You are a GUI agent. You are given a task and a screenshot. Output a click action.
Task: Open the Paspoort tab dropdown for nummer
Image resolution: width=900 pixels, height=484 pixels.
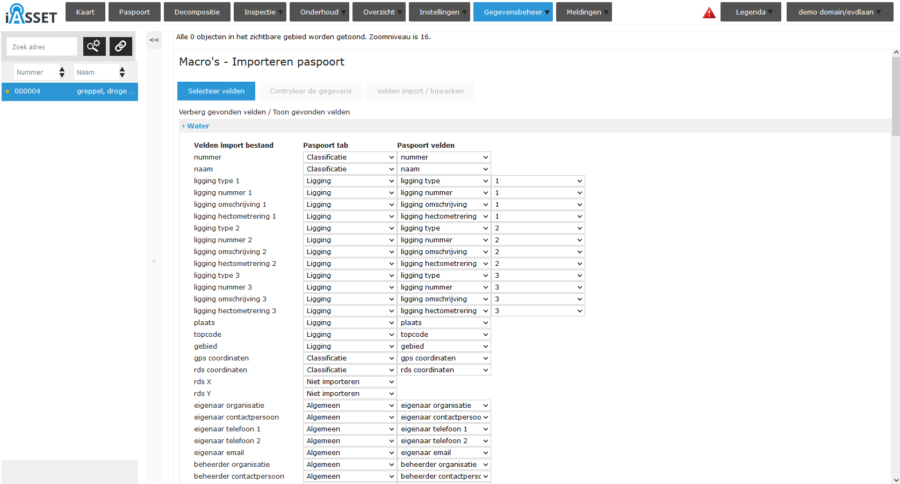(x=350, y=157)
